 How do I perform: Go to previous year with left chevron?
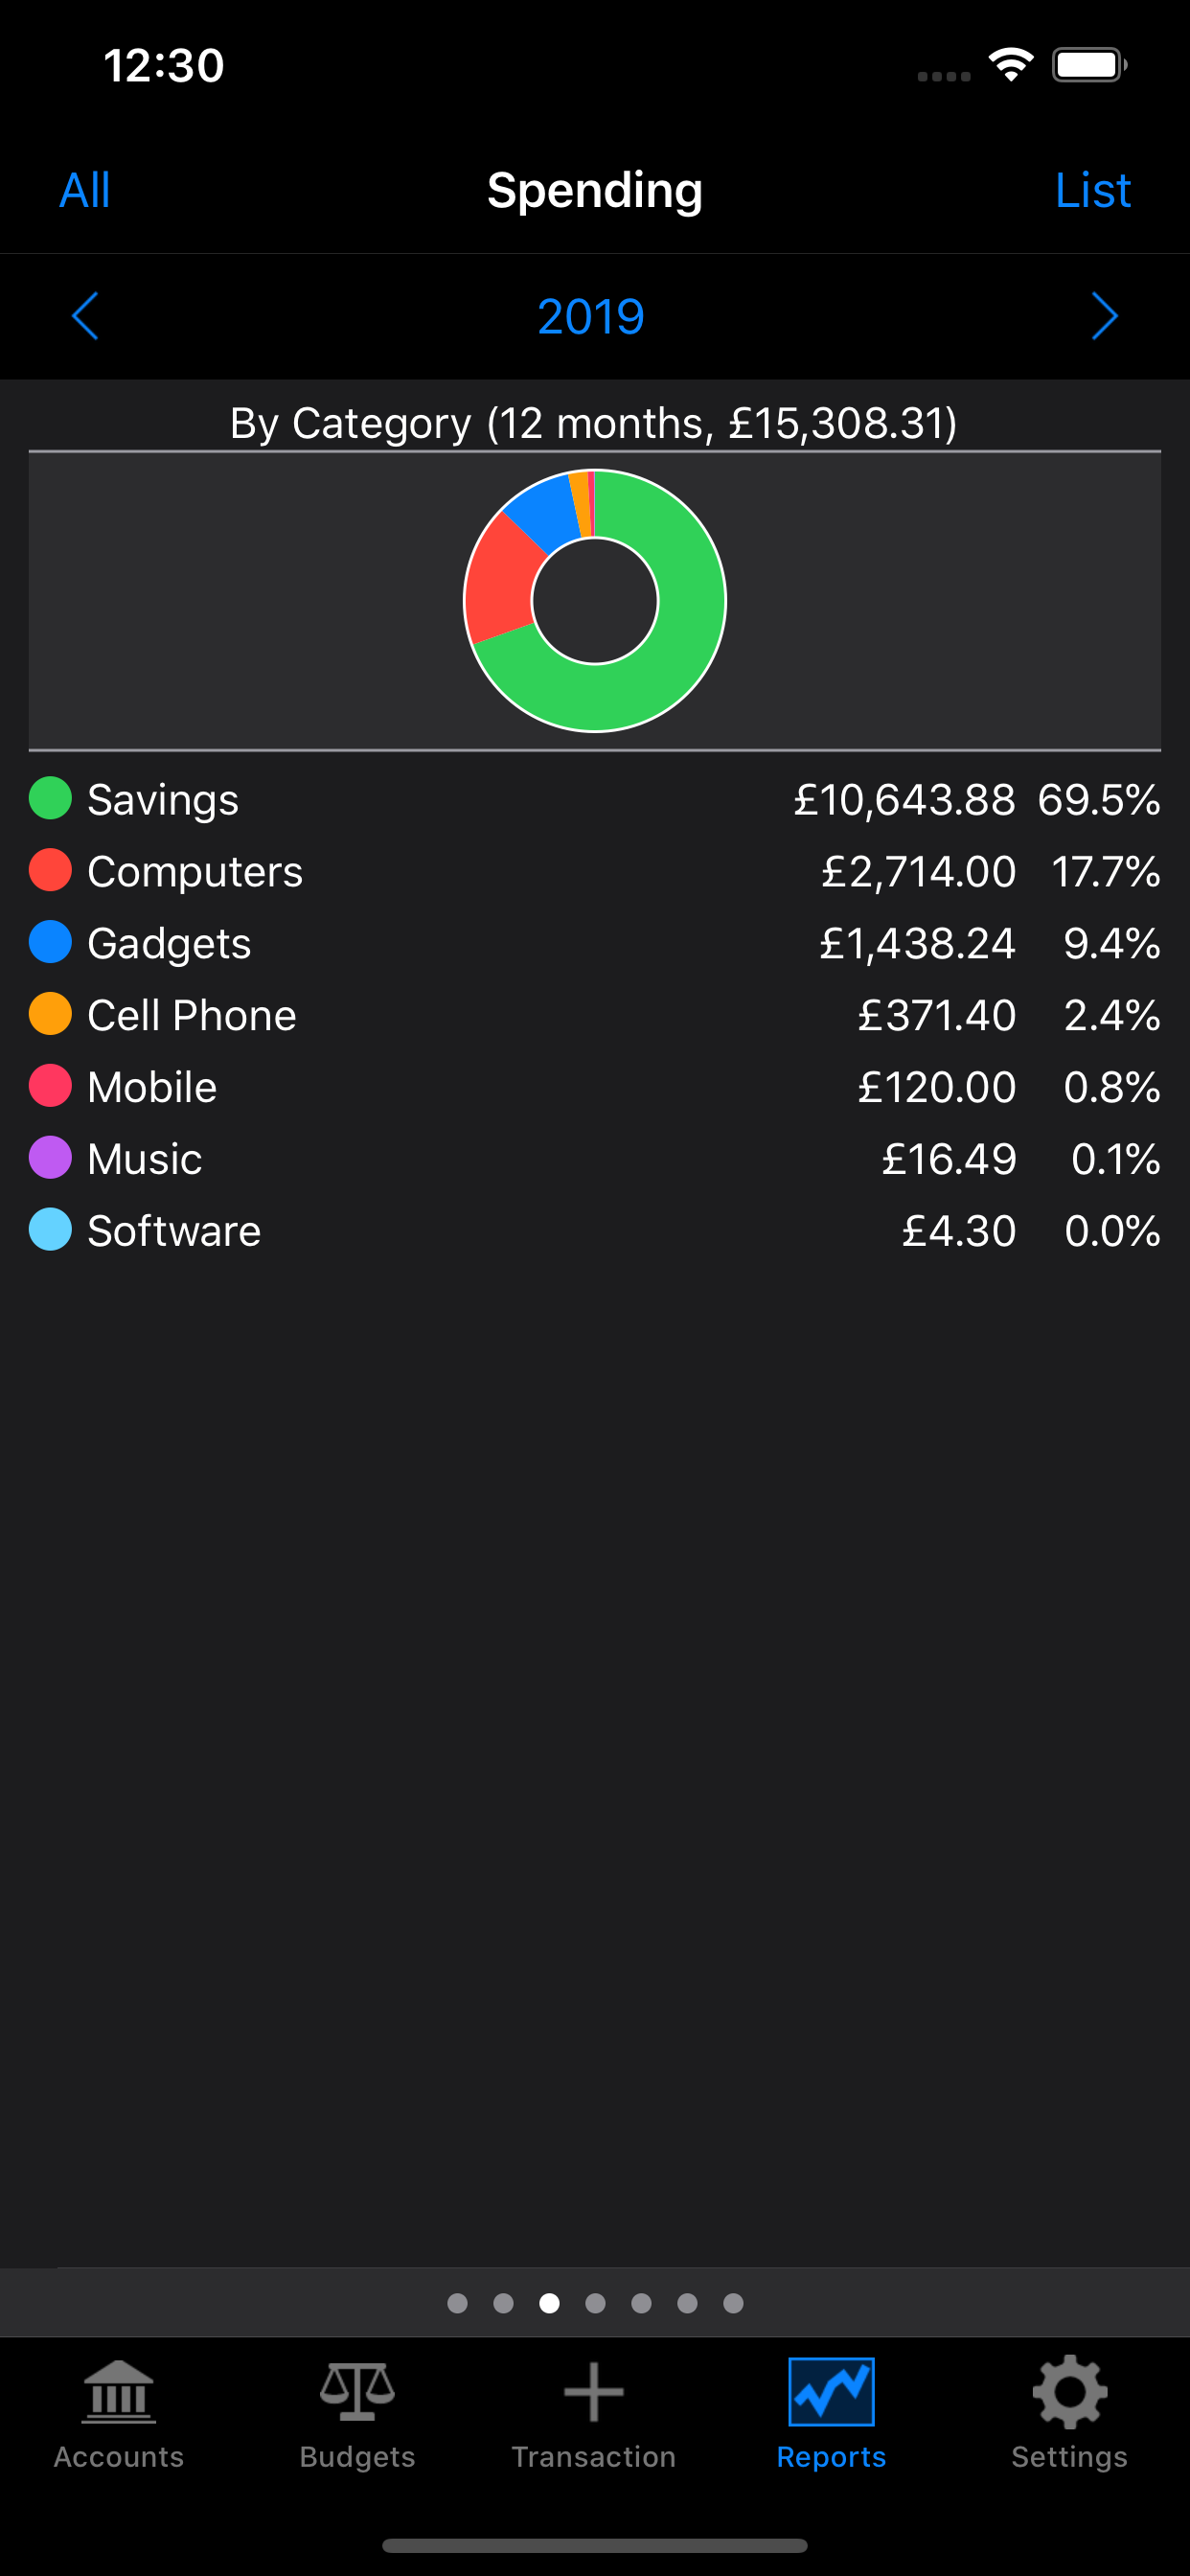point(86,316)
